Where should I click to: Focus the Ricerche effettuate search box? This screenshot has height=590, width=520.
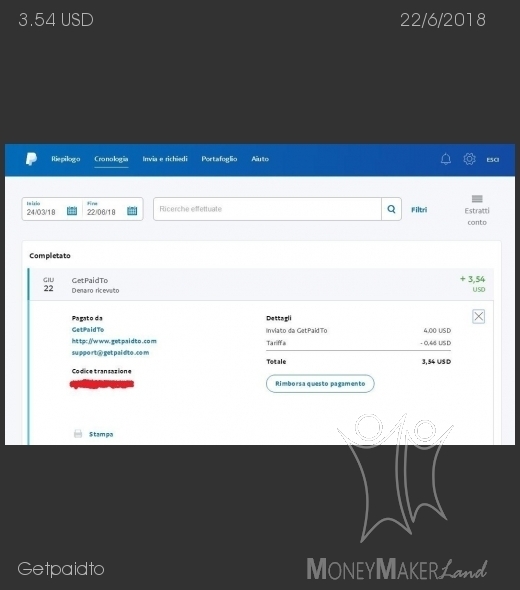268,209
